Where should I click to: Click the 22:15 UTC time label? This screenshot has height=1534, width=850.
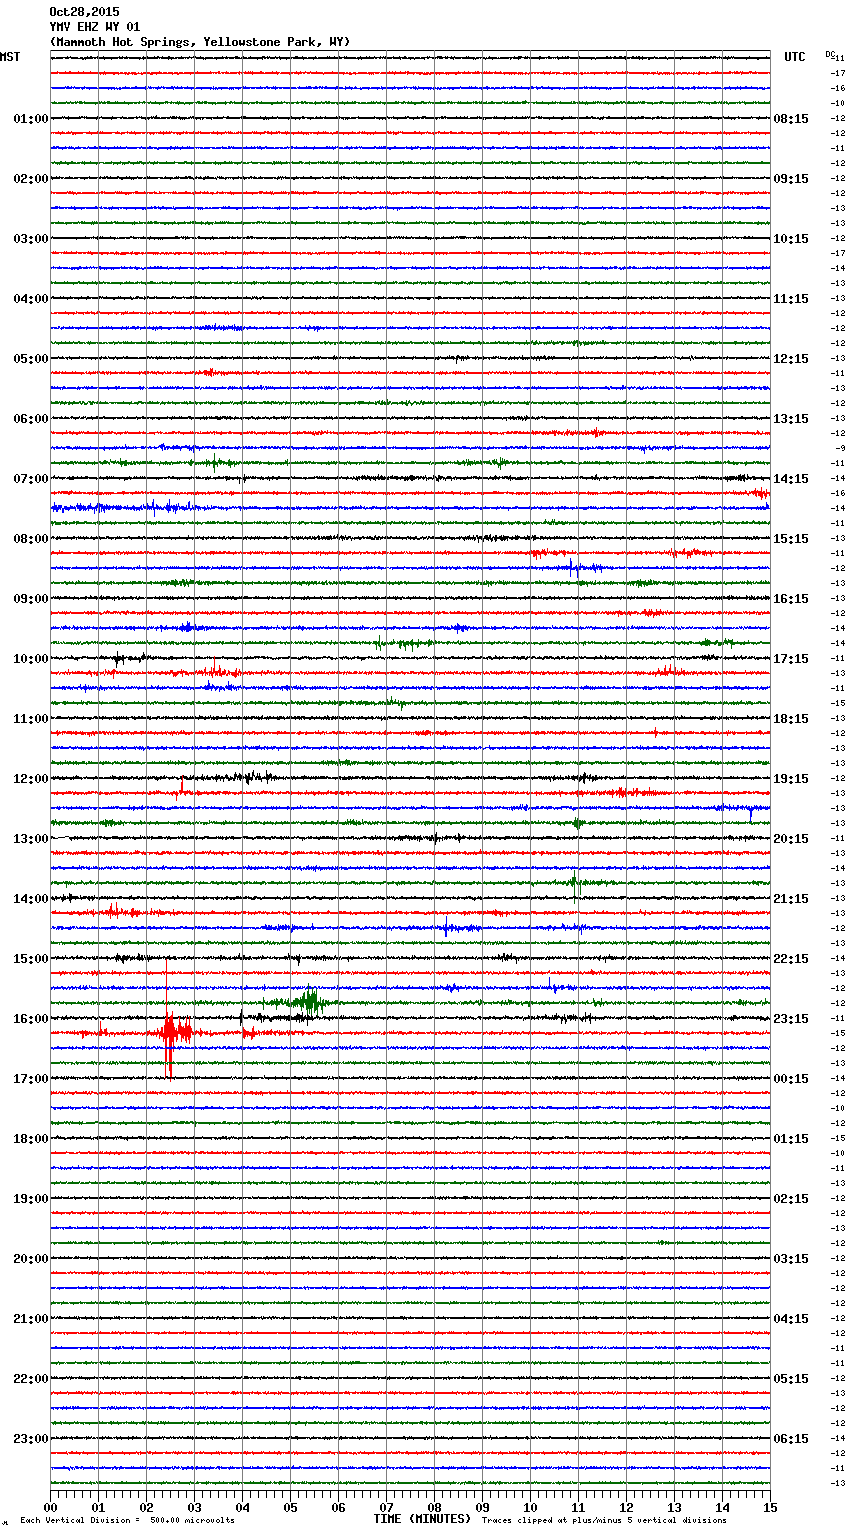coord(791,959)
